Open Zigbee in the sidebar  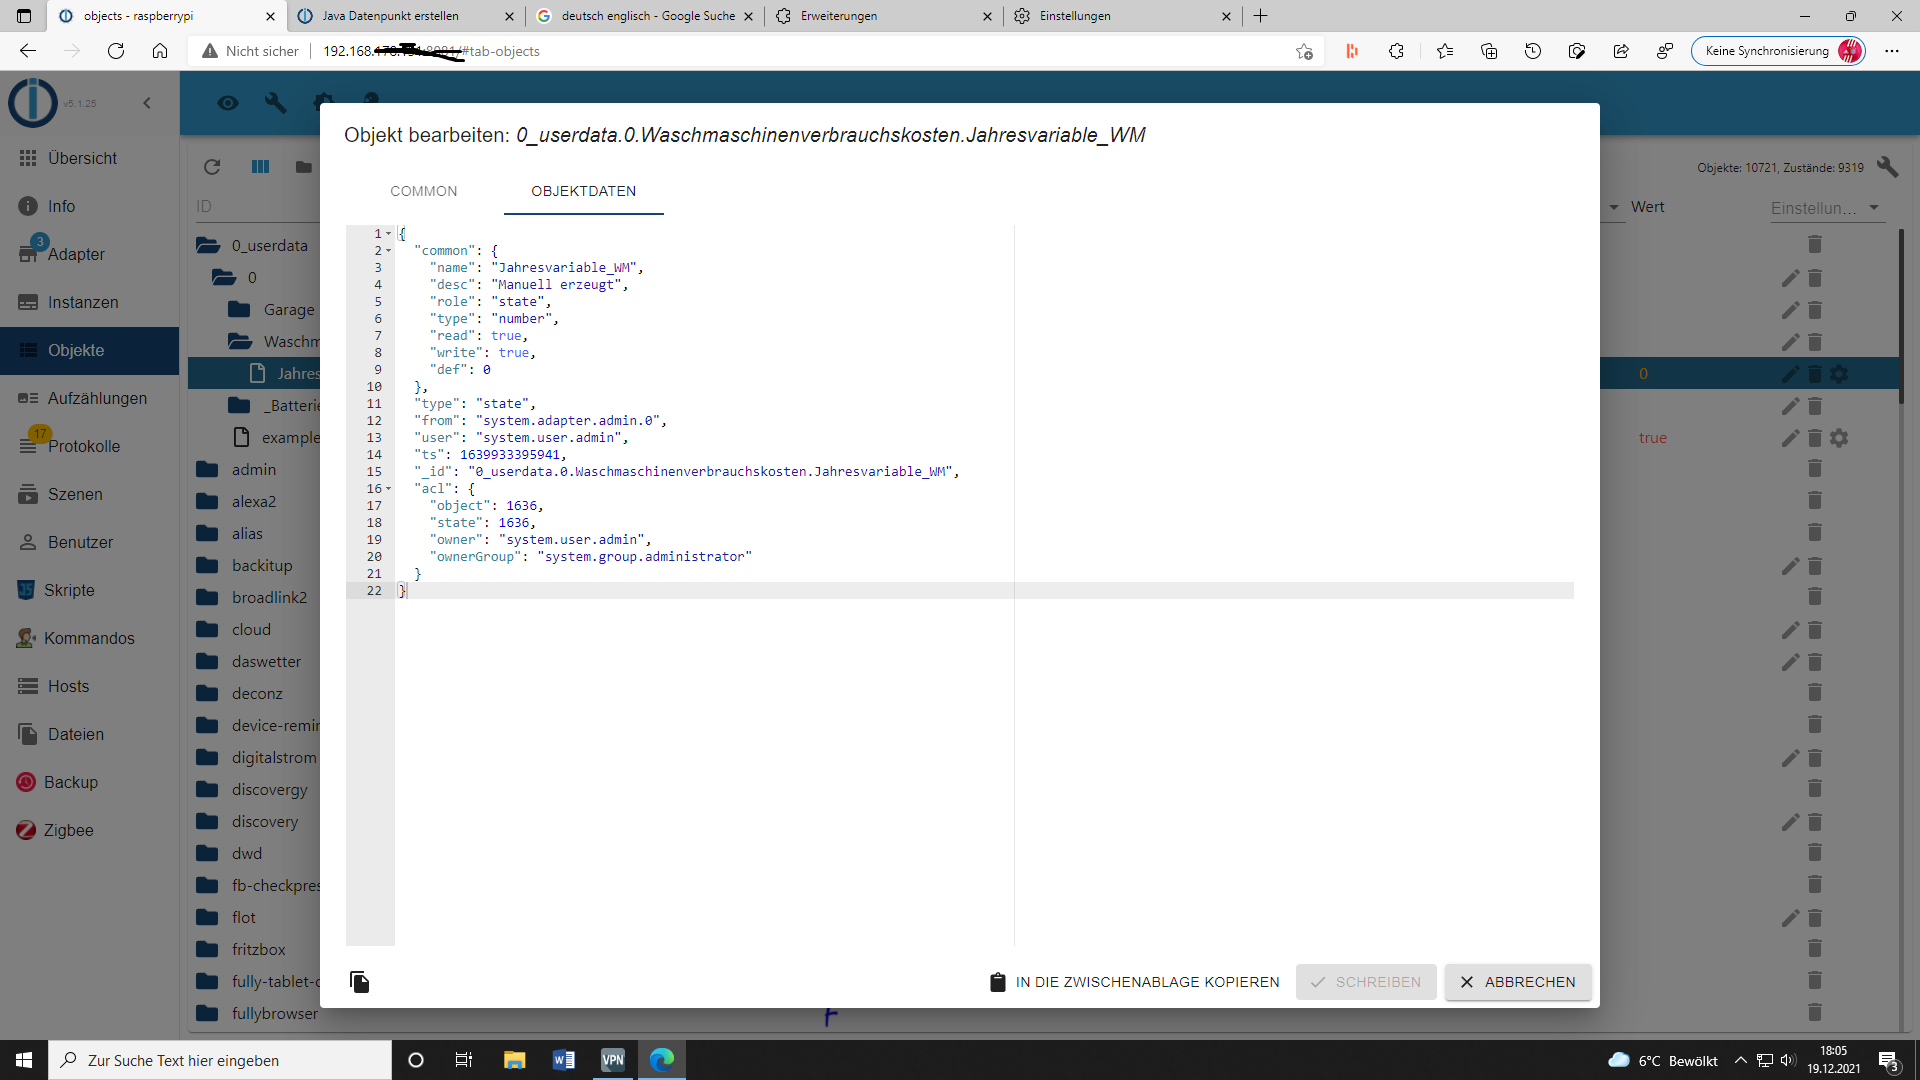[x=68, y=830]
